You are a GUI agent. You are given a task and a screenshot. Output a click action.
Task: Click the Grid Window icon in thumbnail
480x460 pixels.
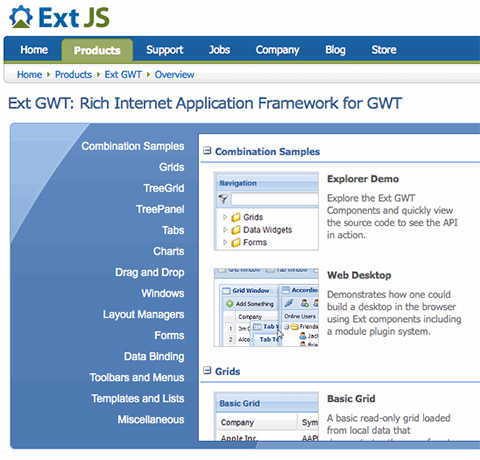(x=227, y=291)
